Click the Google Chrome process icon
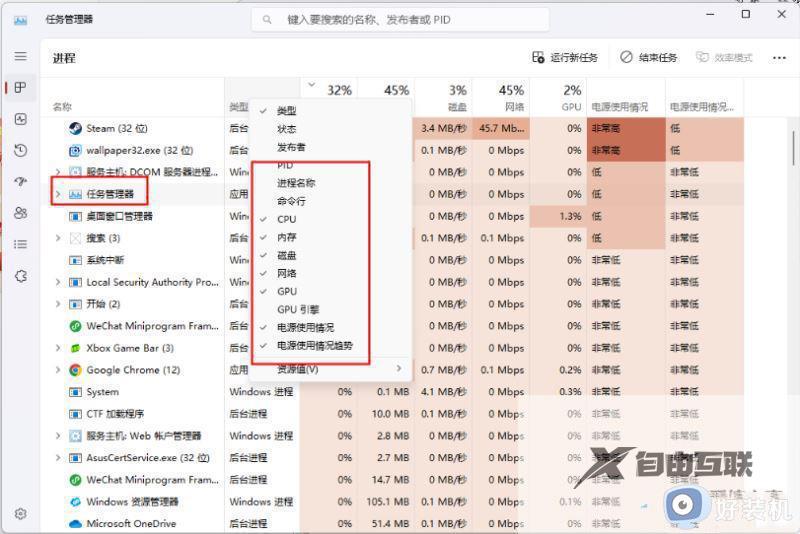 75,370
